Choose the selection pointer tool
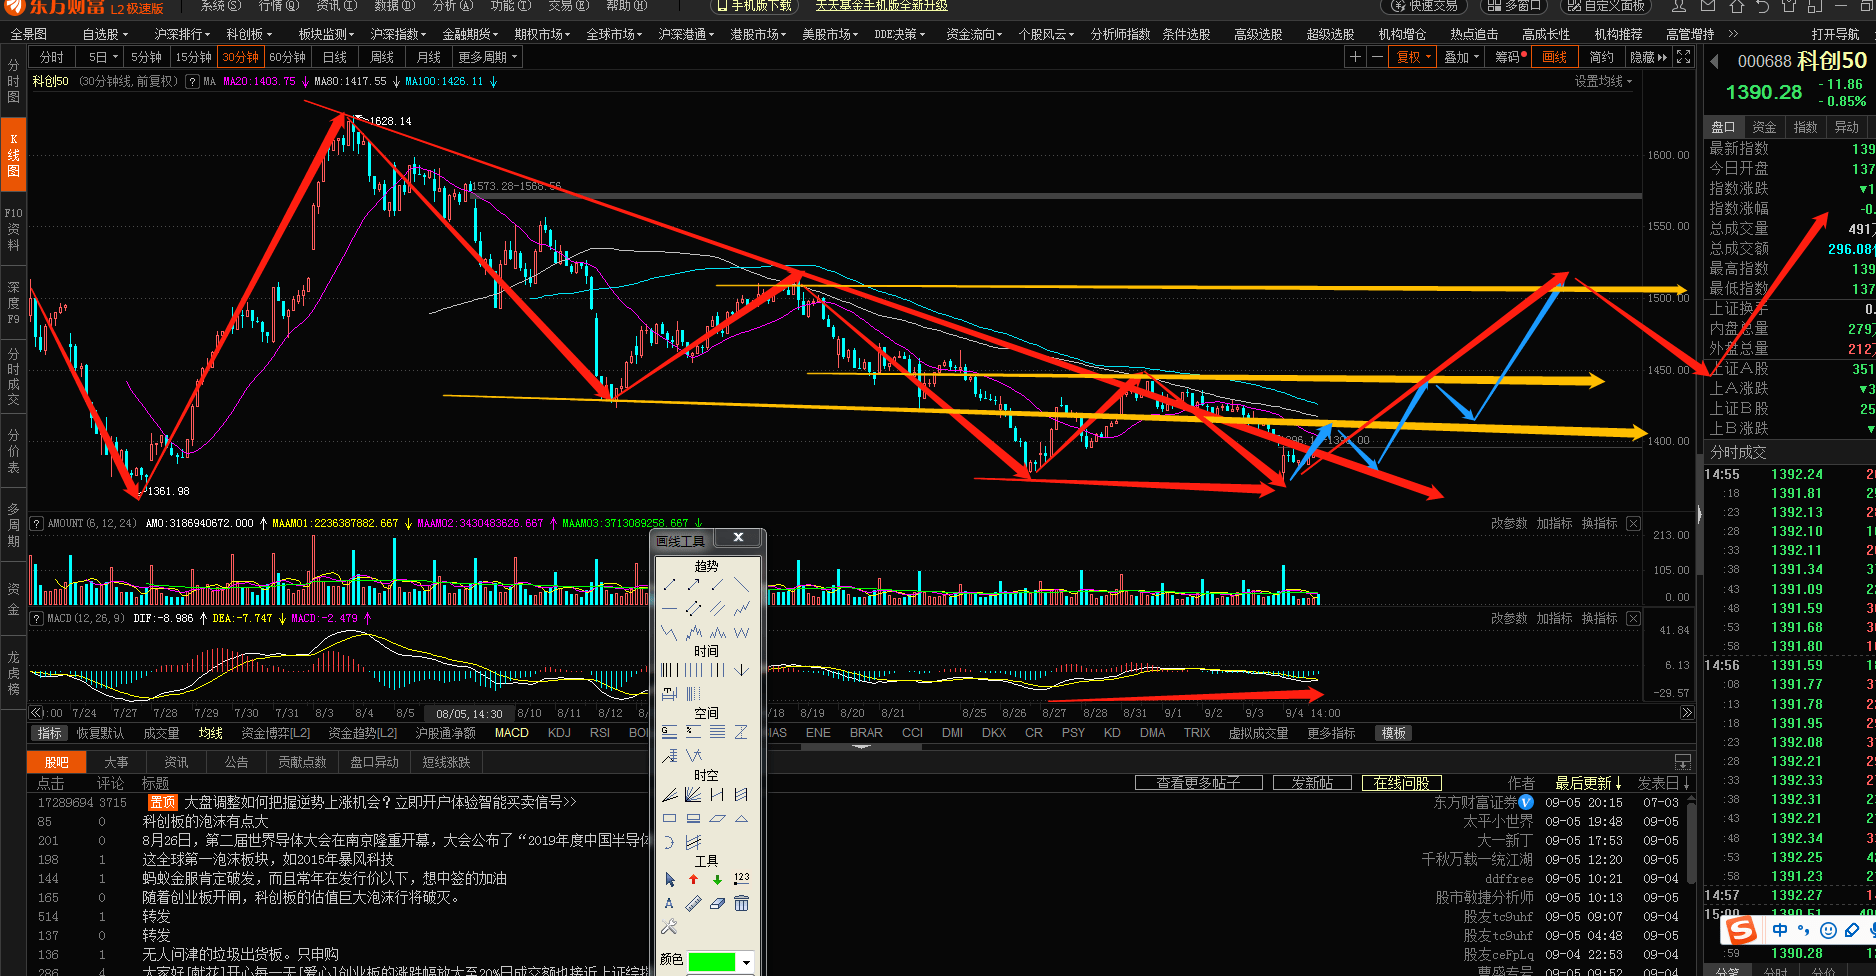 tap(669, 879)
